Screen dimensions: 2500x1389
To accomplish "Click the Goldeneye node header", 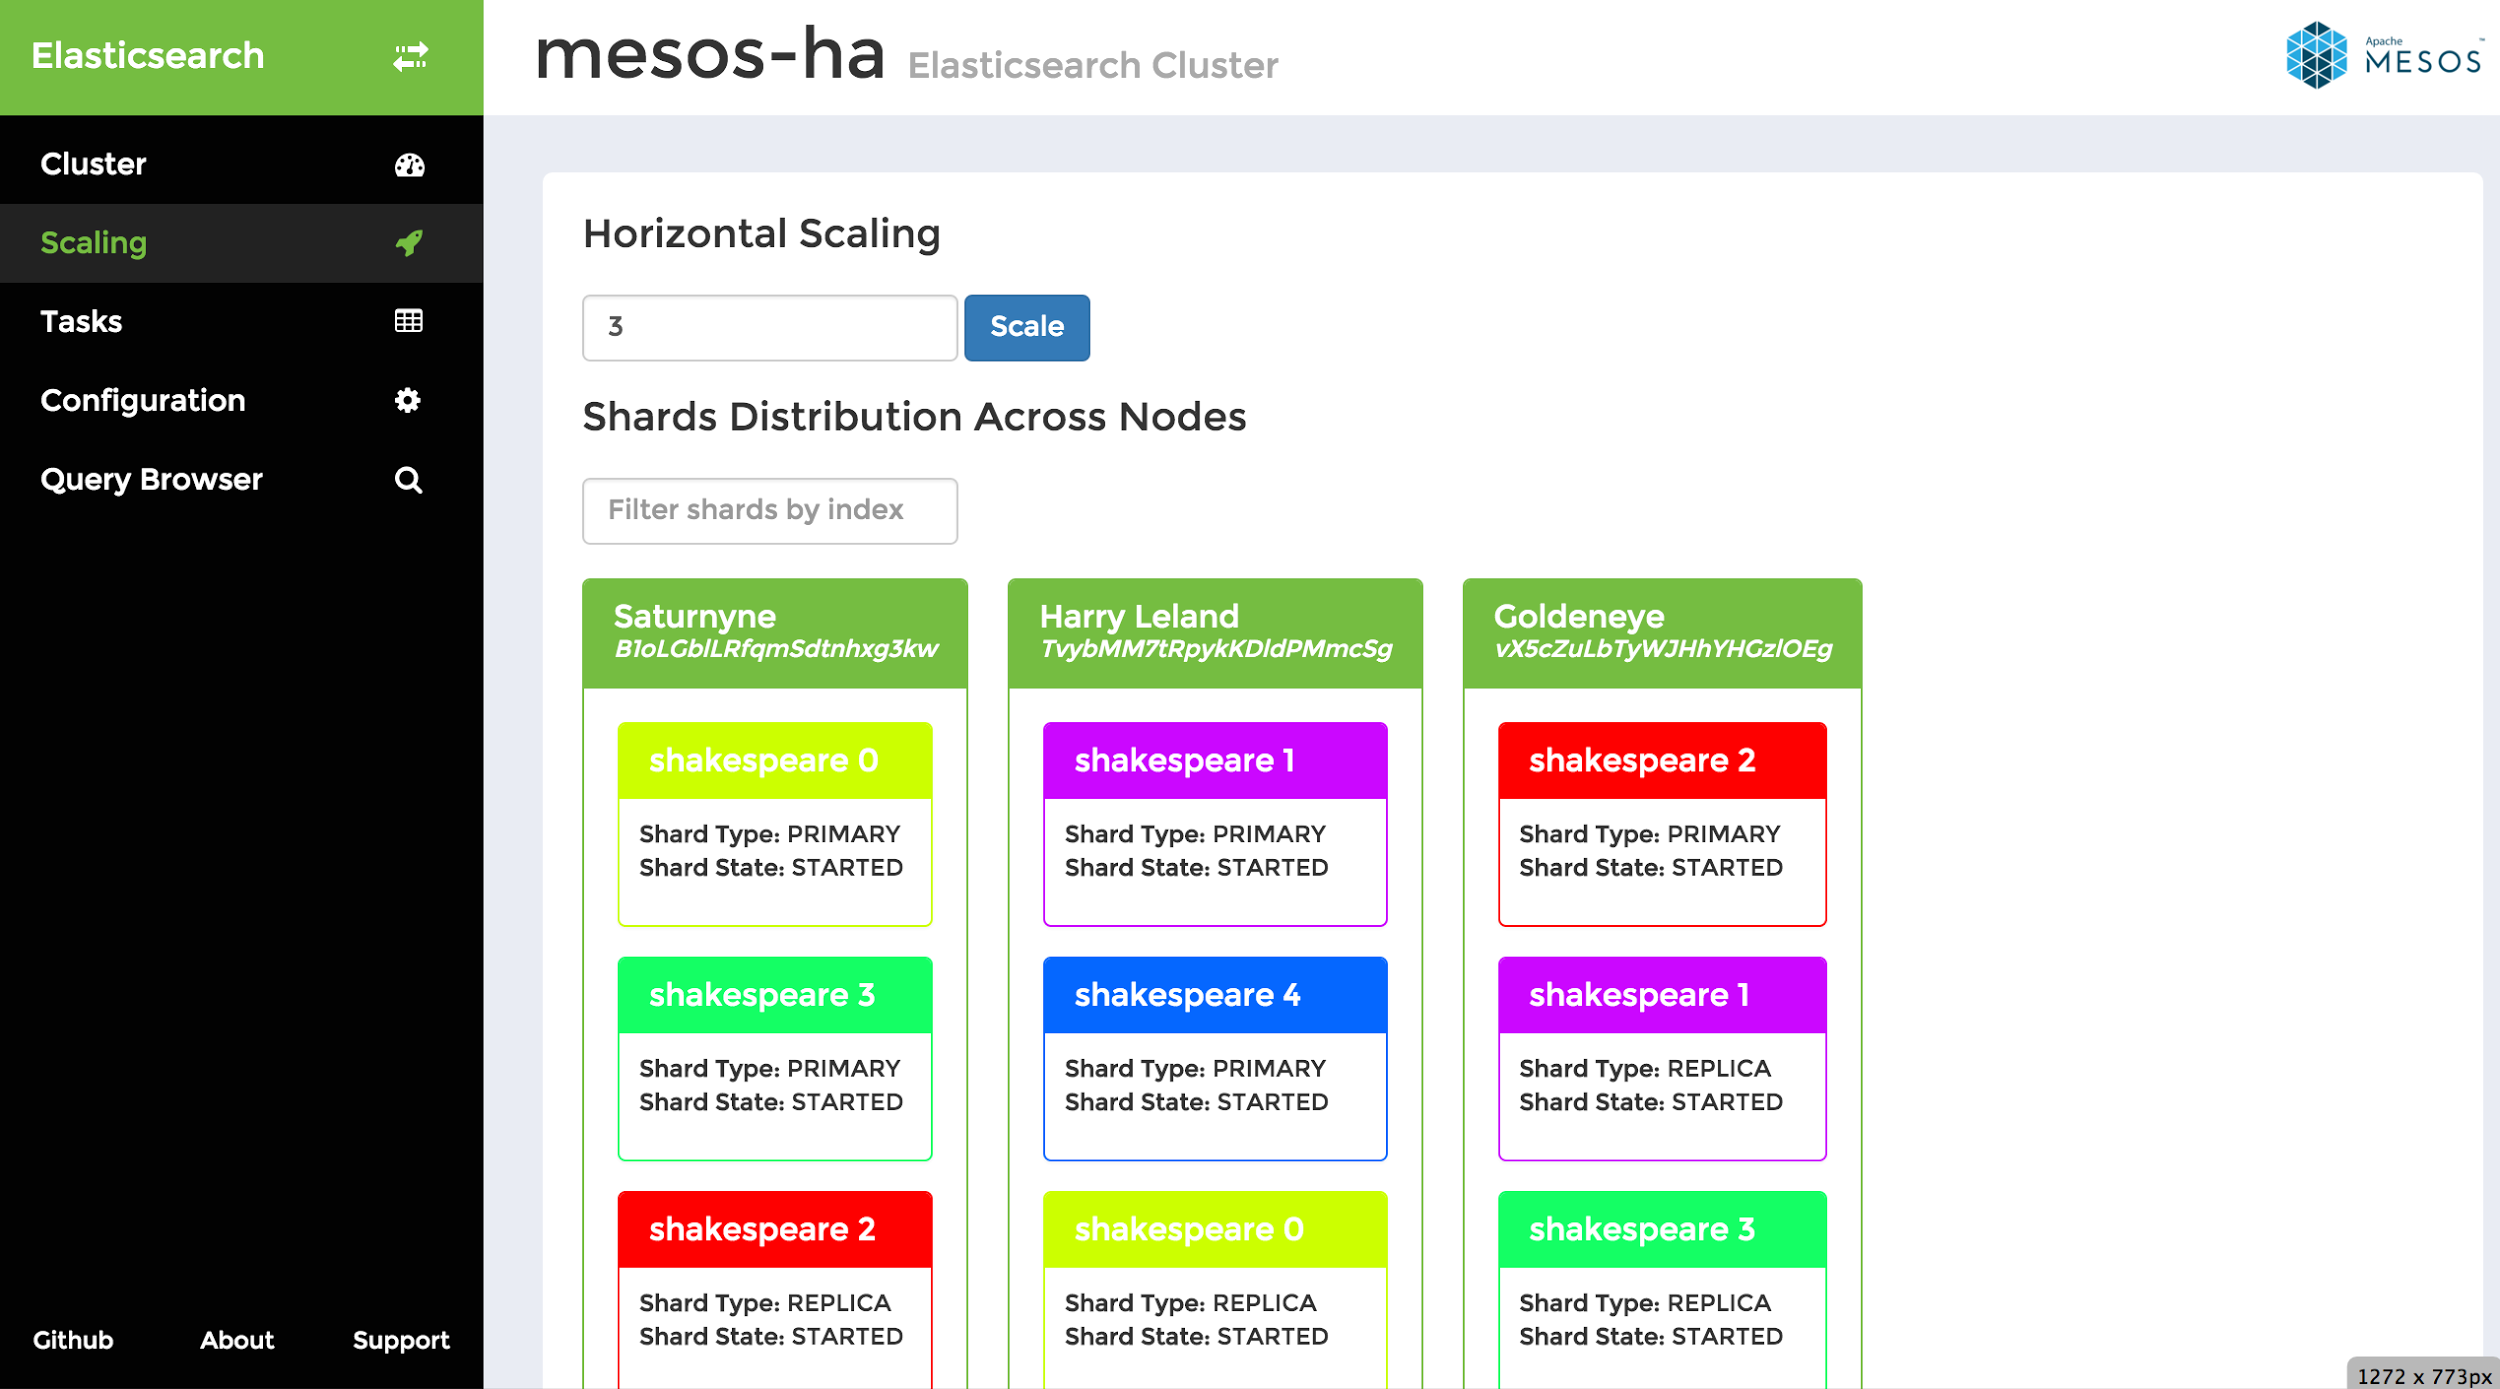I will (x=1662, y=633).
